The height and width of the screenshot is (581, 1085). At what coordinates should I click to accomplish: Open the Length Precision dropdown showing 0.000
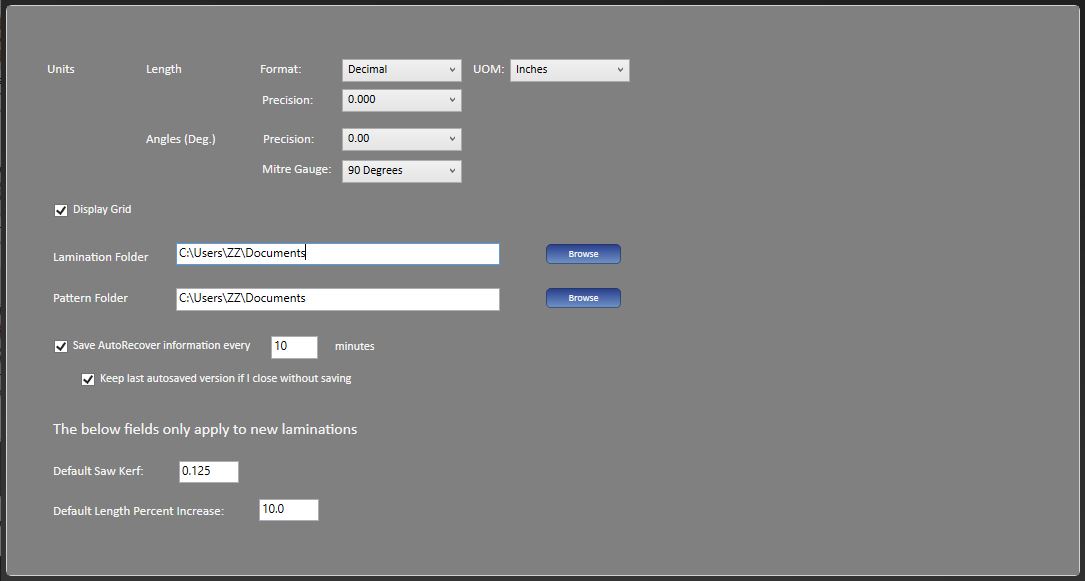401,100
